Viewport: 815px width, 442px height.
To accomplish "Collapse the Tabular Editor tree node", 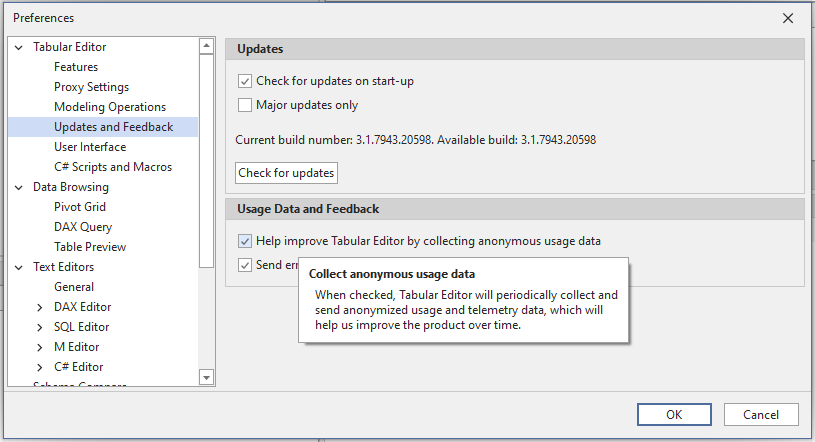I will [19, 47].
